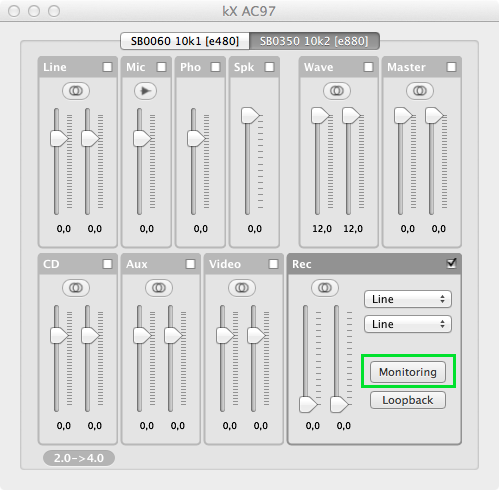Click the left Master volume slider handle

403,115
